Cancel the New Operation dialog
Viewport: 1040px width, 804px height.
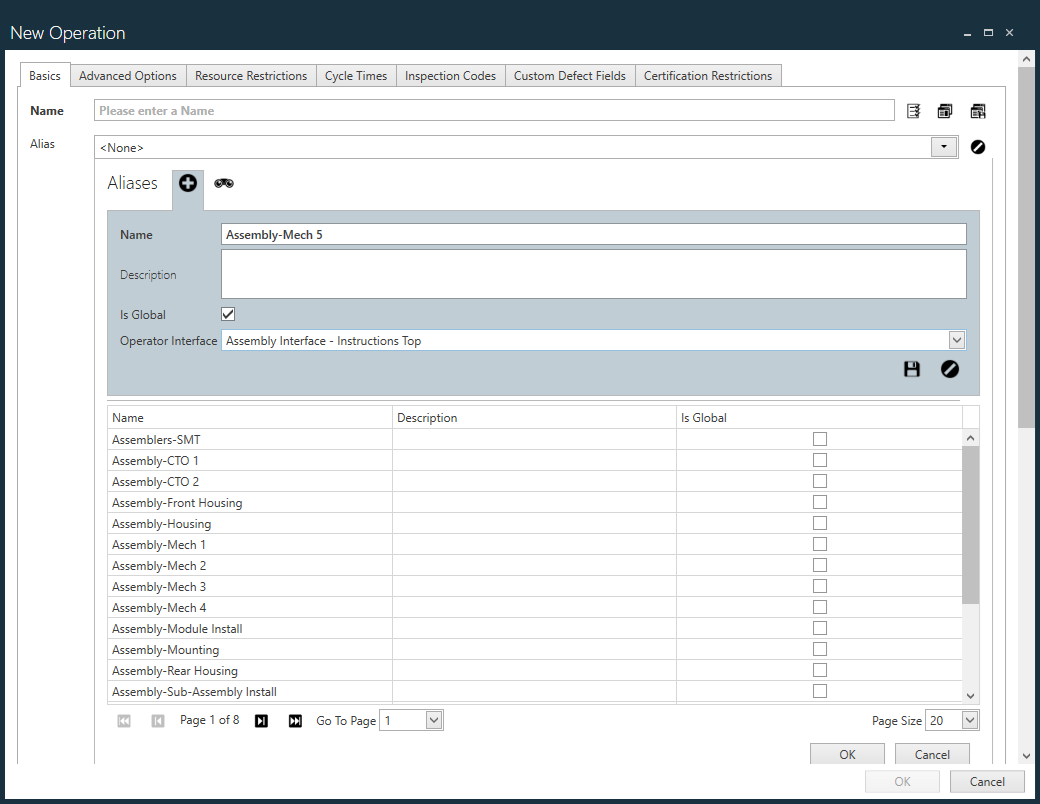click(987, 781)
